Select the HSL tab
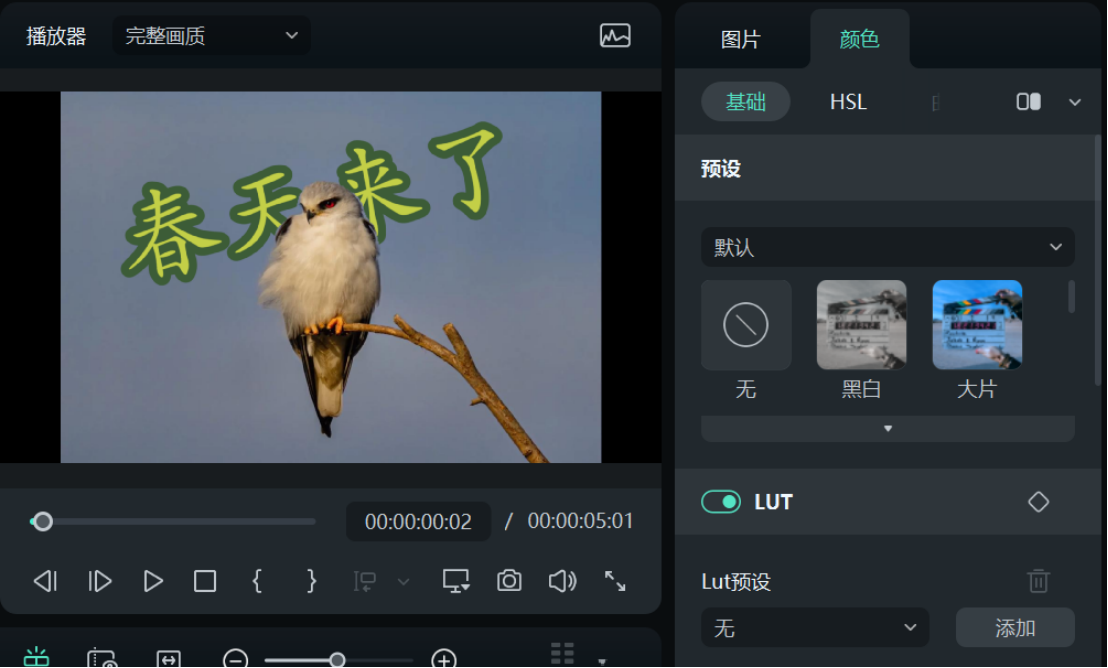Viewport: 1108px width, 668px height. 847,102
